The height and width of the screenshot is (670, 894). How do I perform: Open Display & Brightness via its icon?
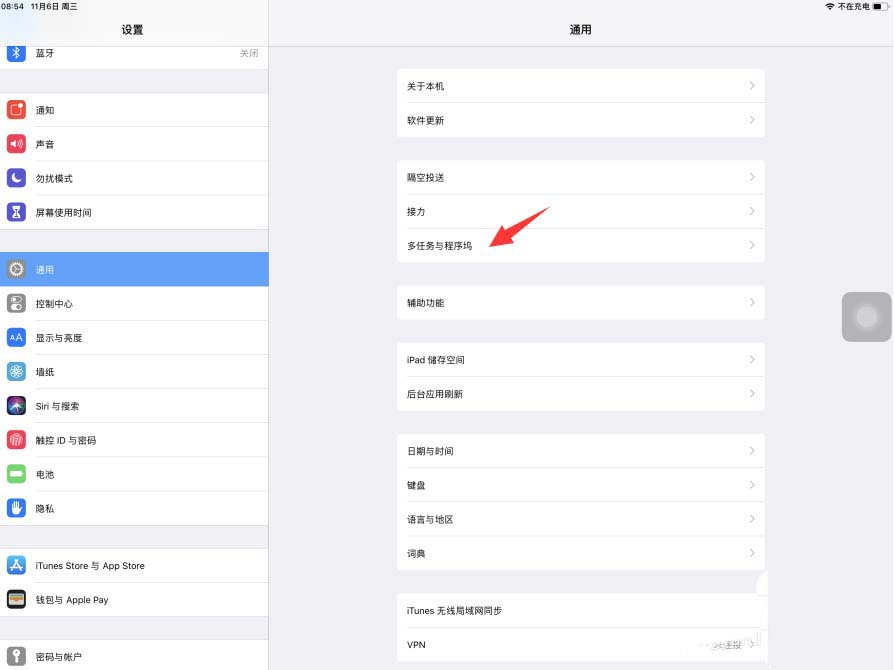tap(15, 337)
